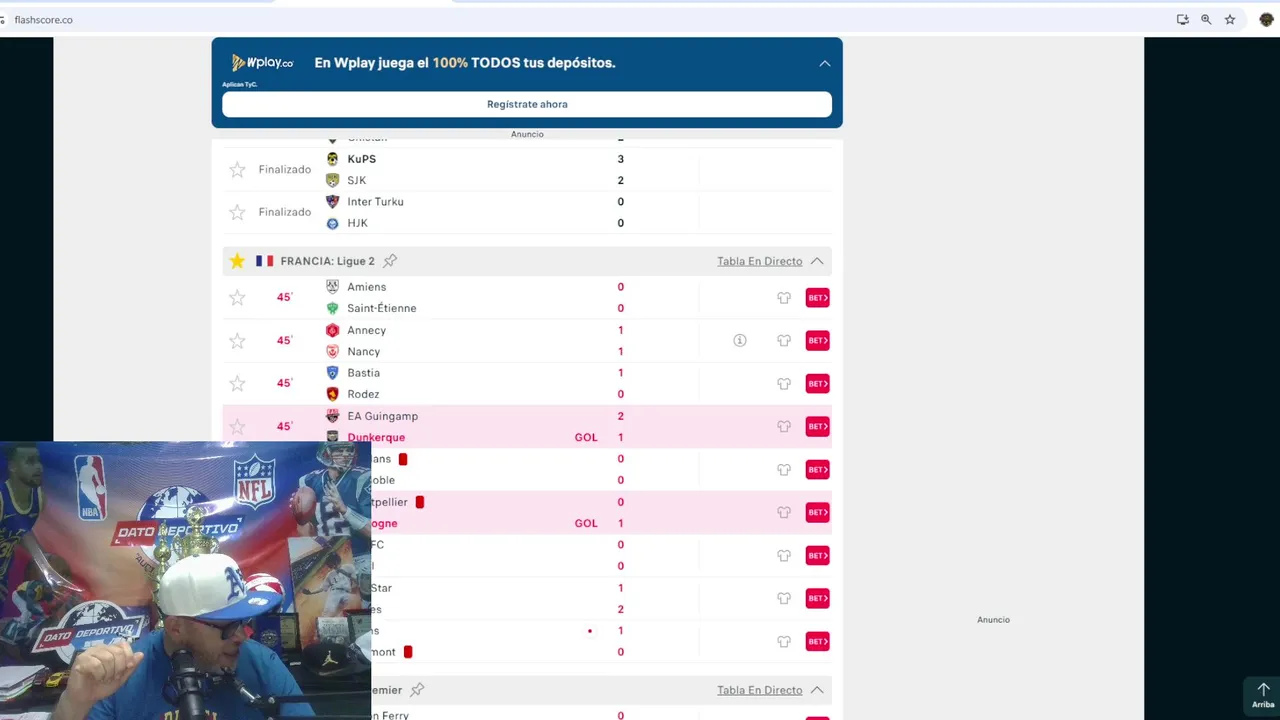1280x720 pixels.
Task: Pin the league ending in 'emier'
Action: (x=417, y=690)
